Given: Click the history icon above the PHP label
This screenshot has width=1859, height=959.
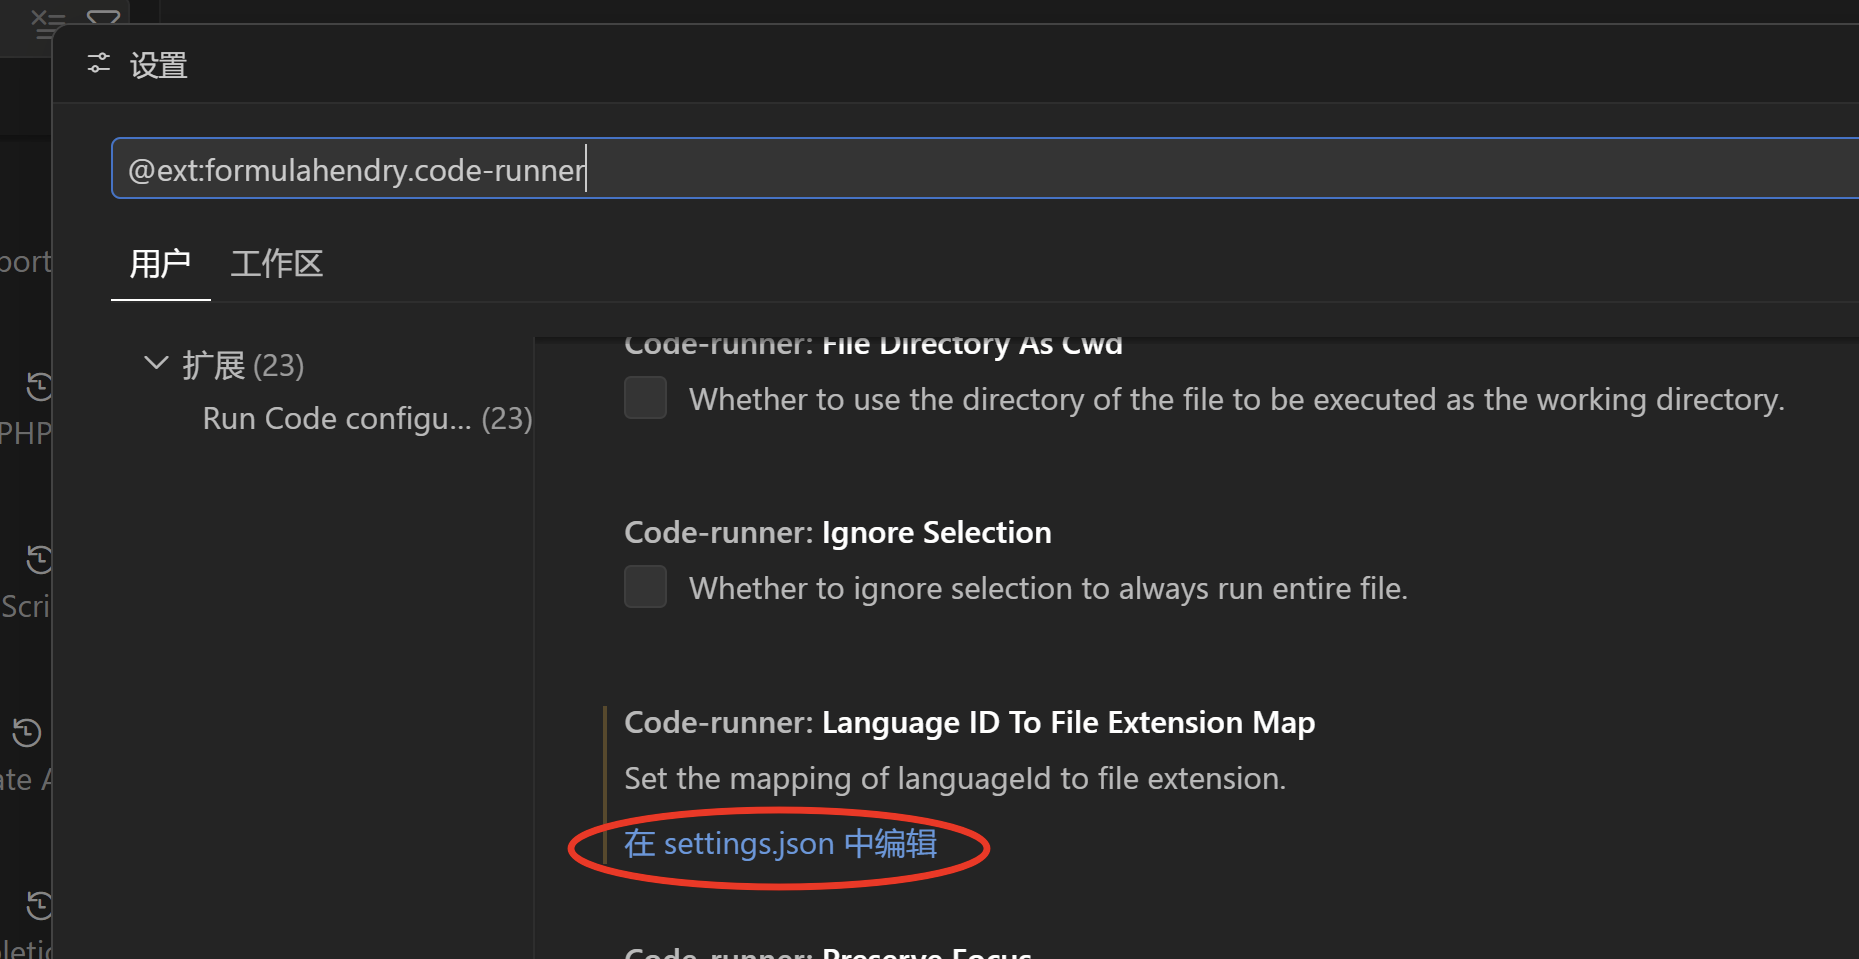Looking at the screenshot, I should 38,386.
